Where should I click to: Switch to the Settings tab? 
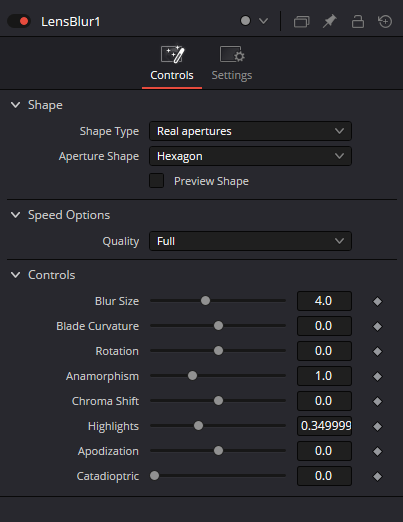point(232,64)
